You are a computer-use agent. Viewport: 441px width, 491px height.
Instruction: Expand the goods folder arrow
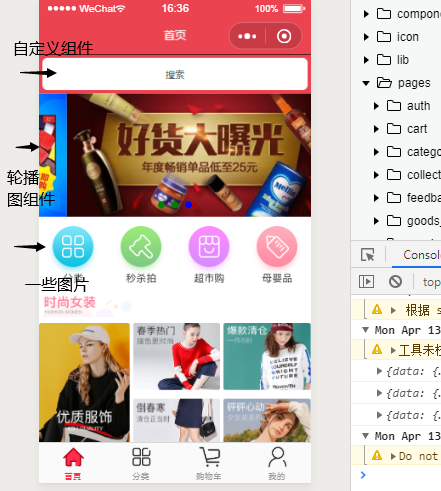point(376,221)
